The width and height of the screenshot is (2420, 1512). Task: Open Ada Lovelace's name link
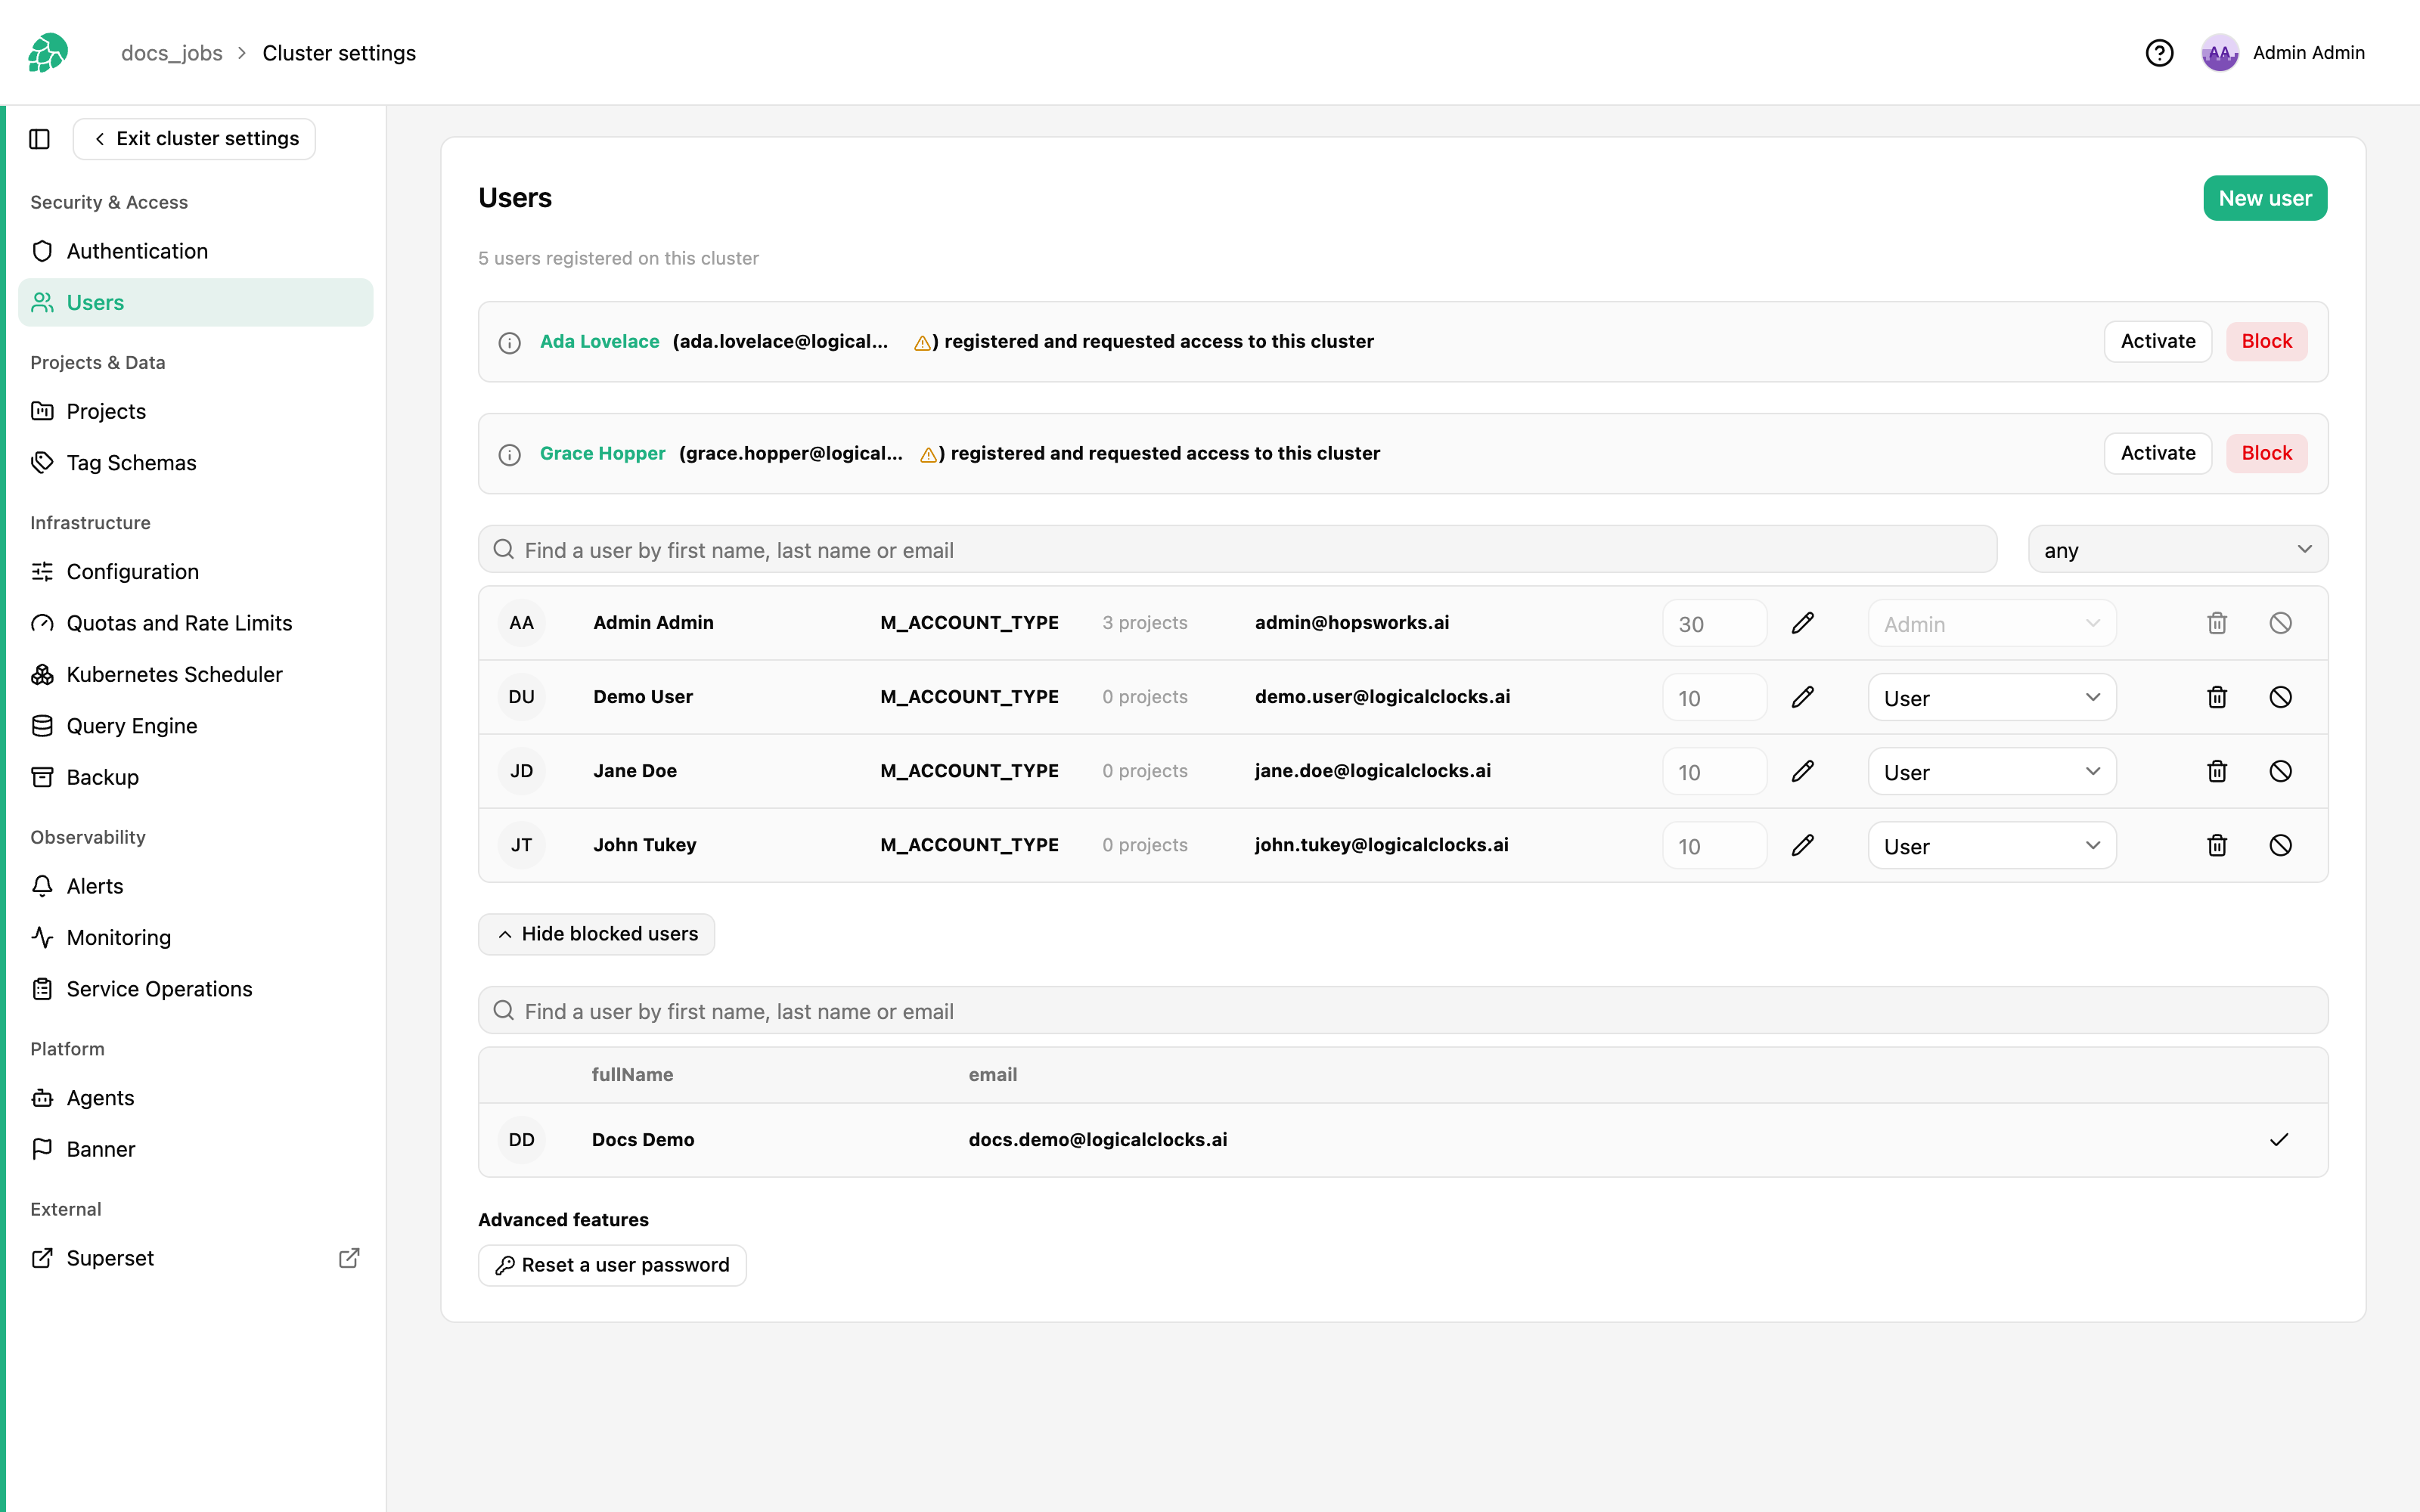click(x=599, y=341)
